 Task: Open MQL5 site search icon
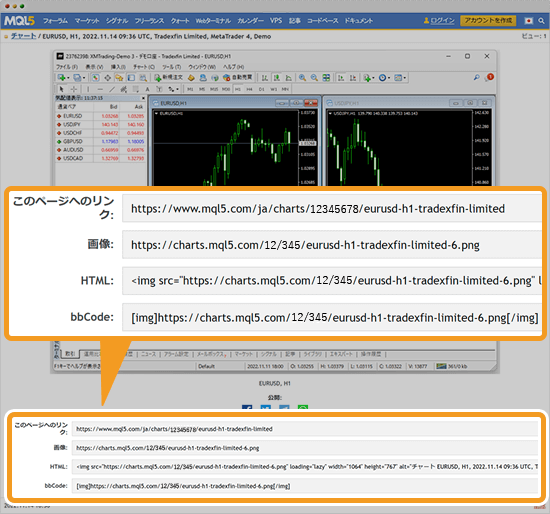(x=541, y=21)
